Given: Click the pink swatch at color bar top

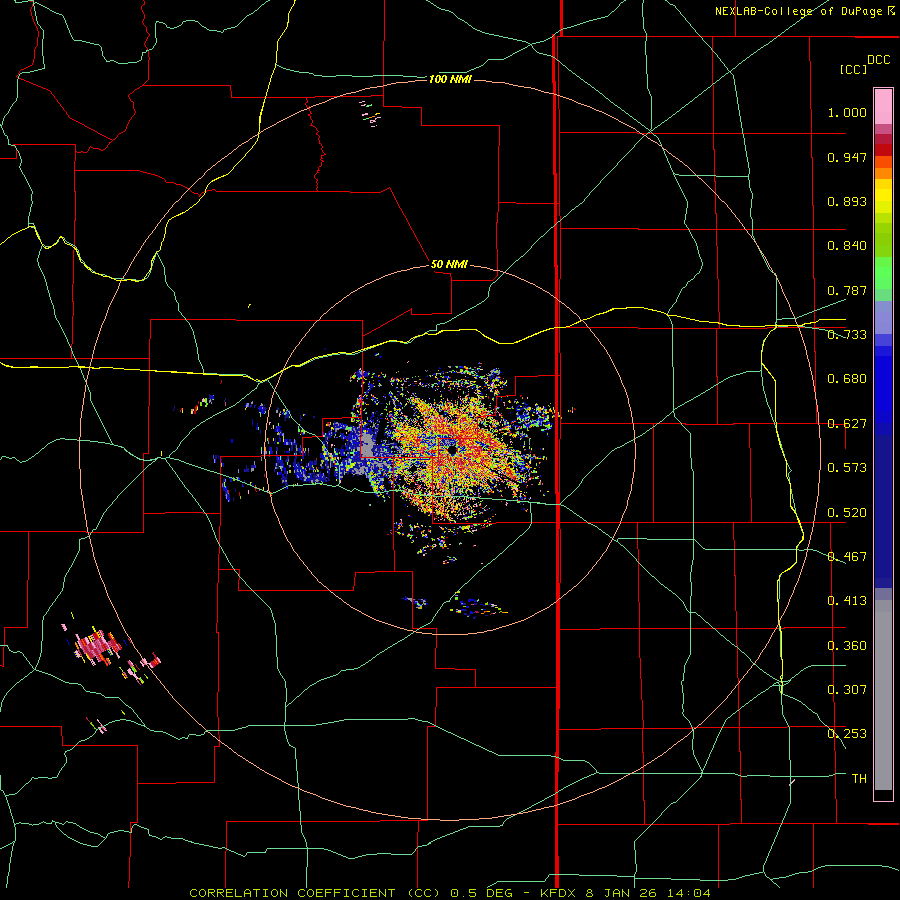Looking at the screenshot, I should (883, 106).
